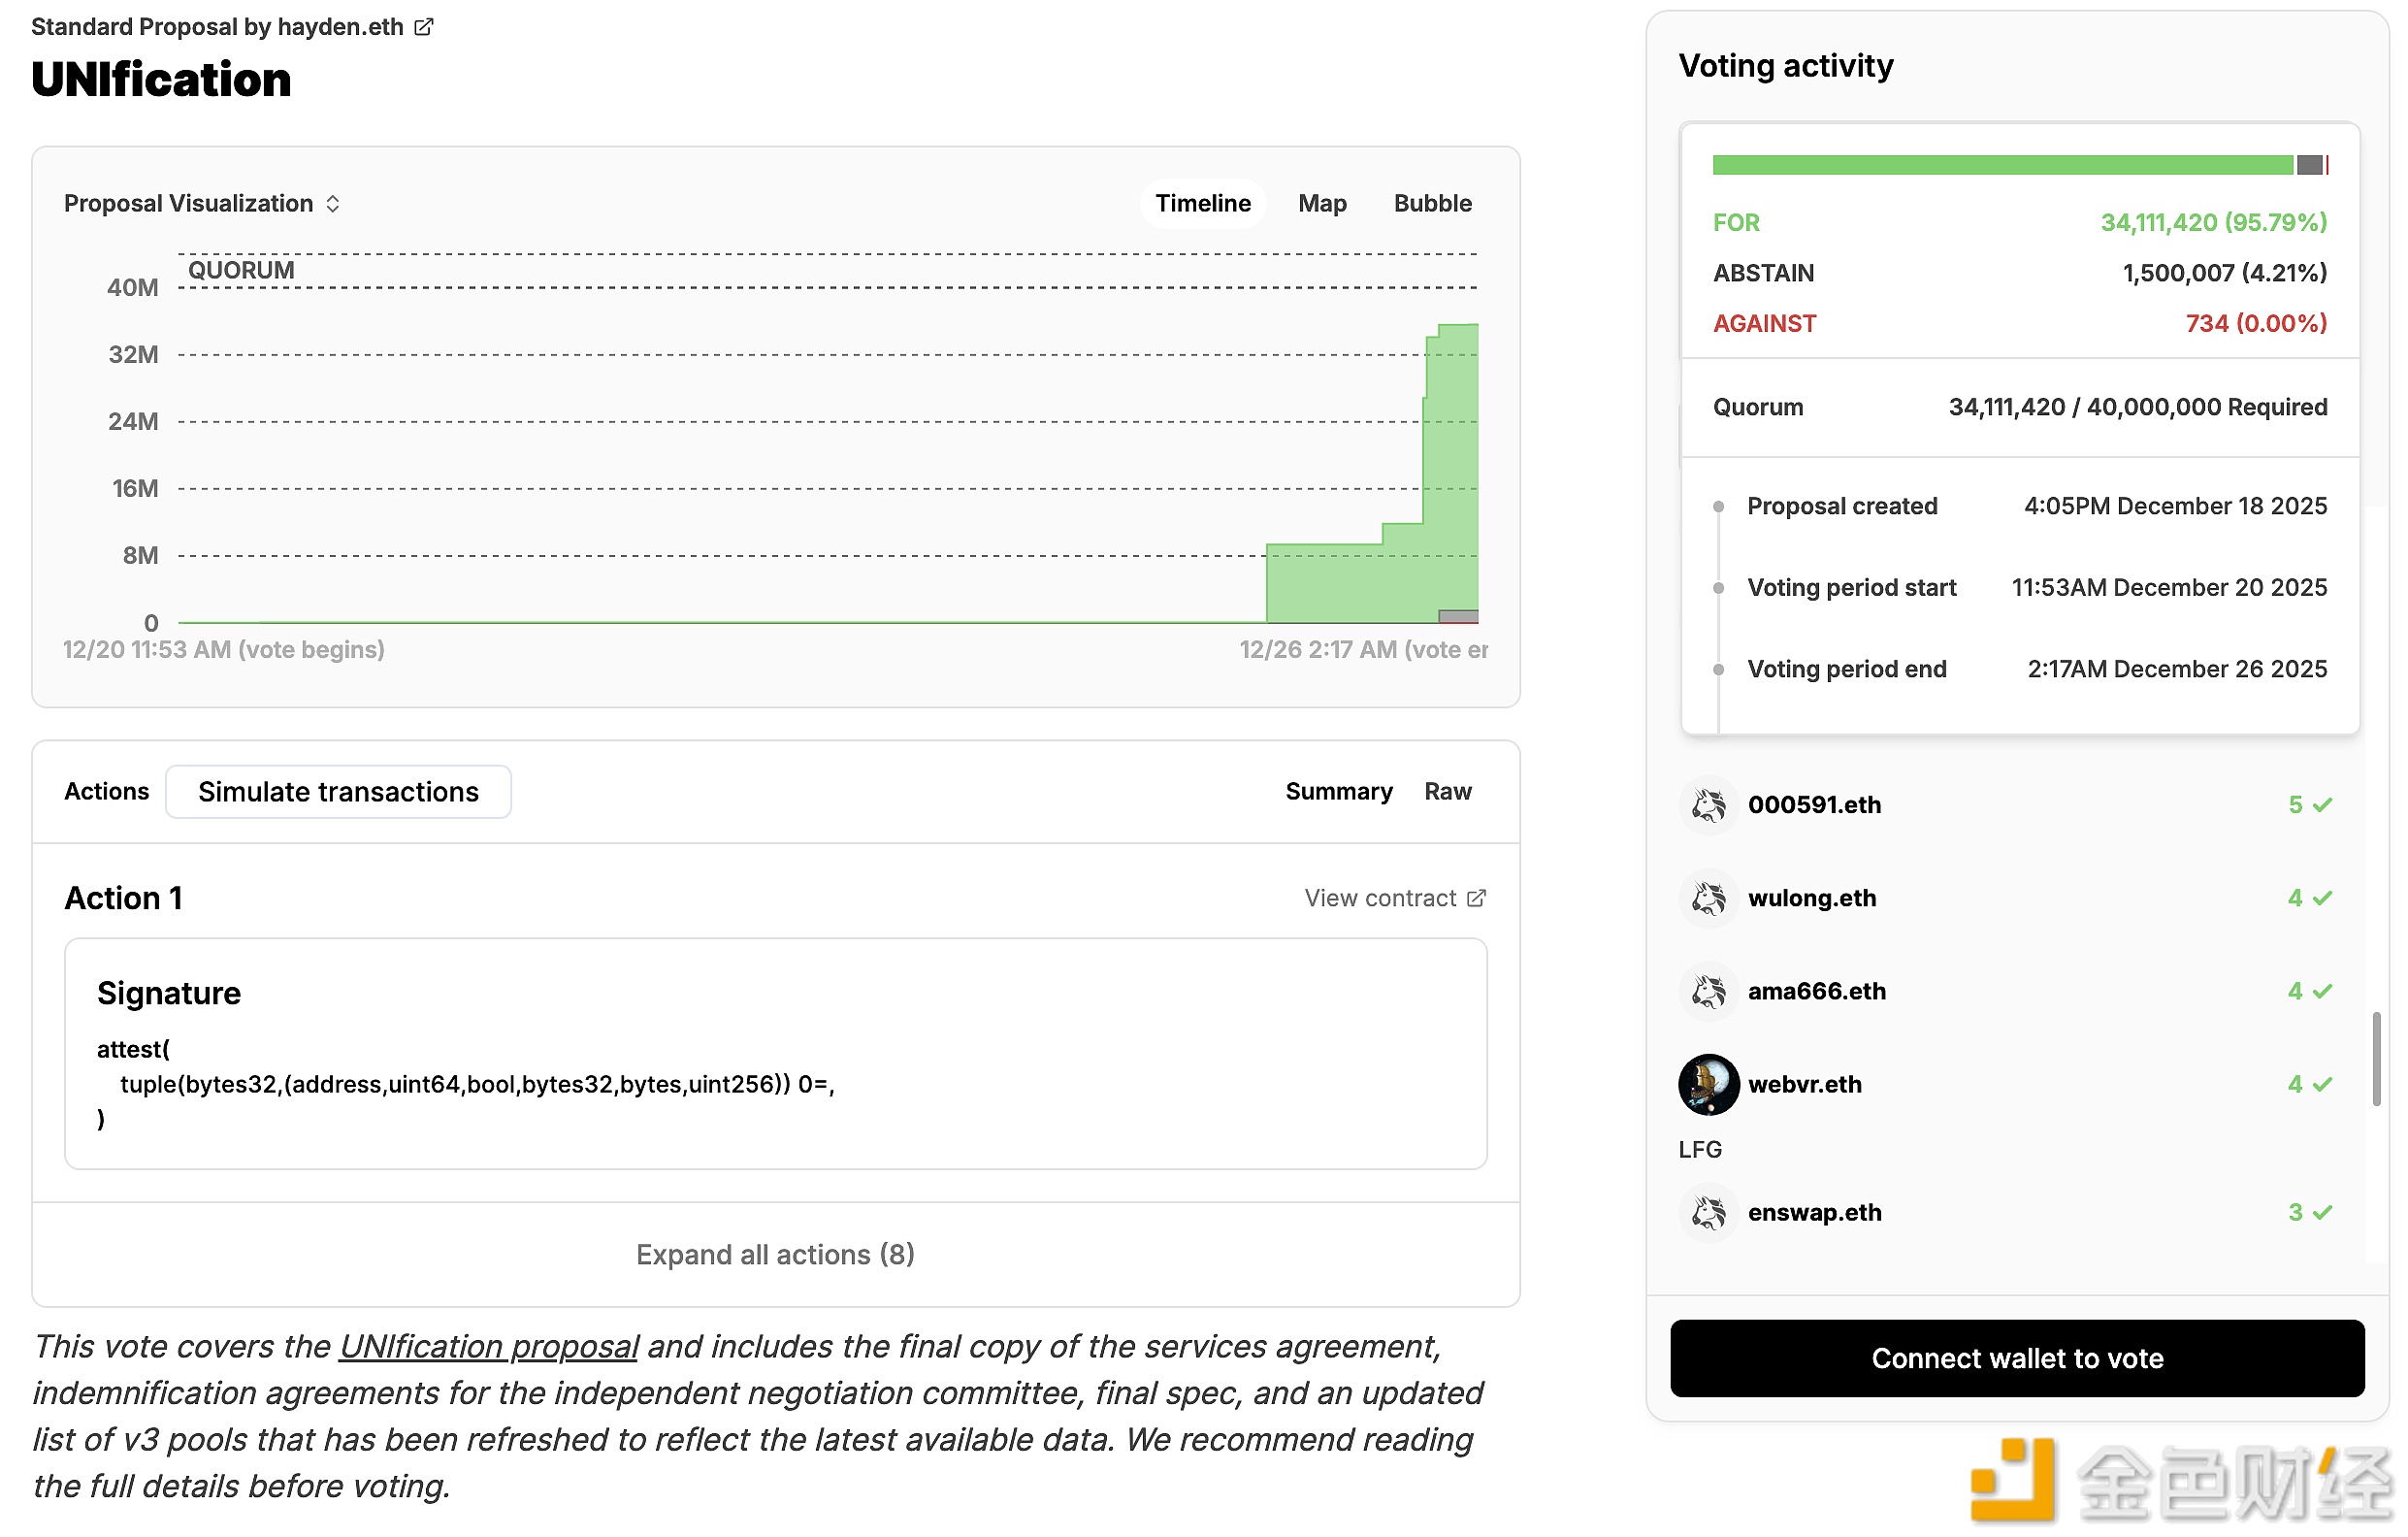This screenshot has width=2408, height=1537.
Task: Open the UNIfication proposal link
Action: [488, 1347]
